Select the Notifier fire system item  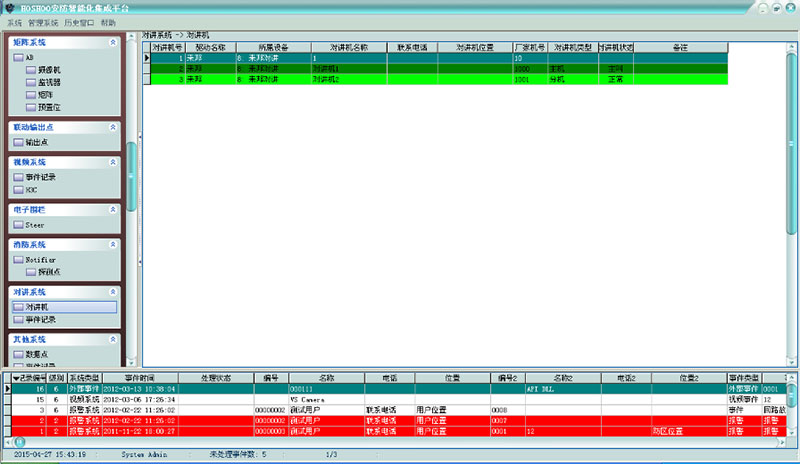coord(40,260)
